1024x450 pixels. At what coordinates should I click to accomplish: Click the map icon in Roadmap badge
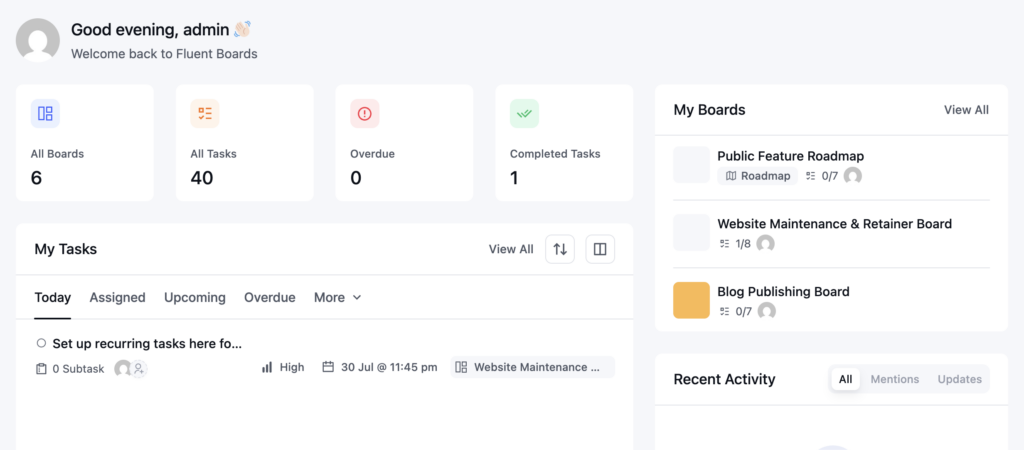point(731,176)
